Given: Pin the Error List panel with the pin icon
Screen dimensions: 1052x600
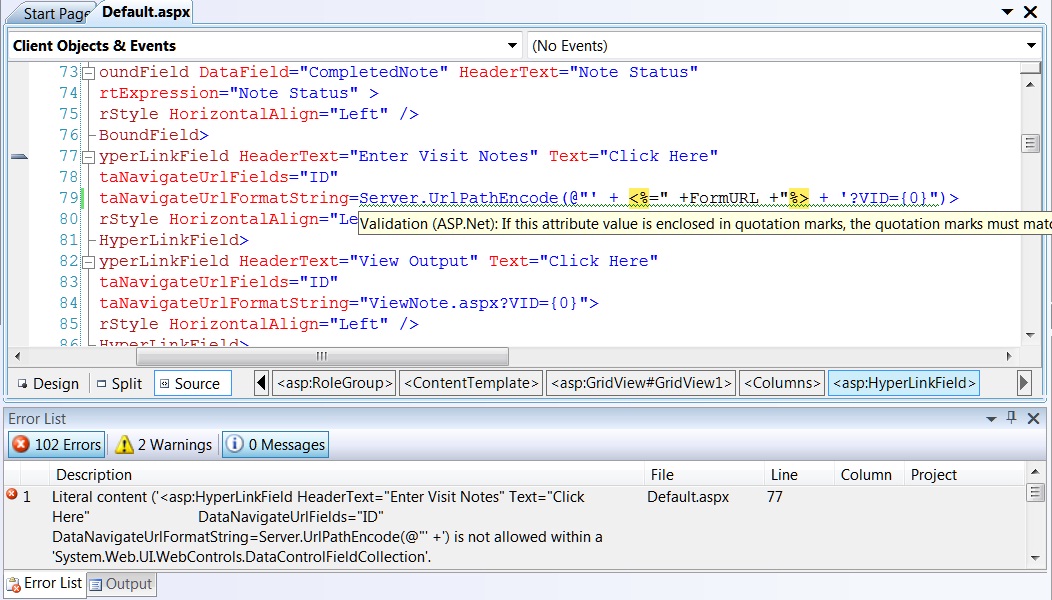Looking at the screenshot, I should [1013, 418].
